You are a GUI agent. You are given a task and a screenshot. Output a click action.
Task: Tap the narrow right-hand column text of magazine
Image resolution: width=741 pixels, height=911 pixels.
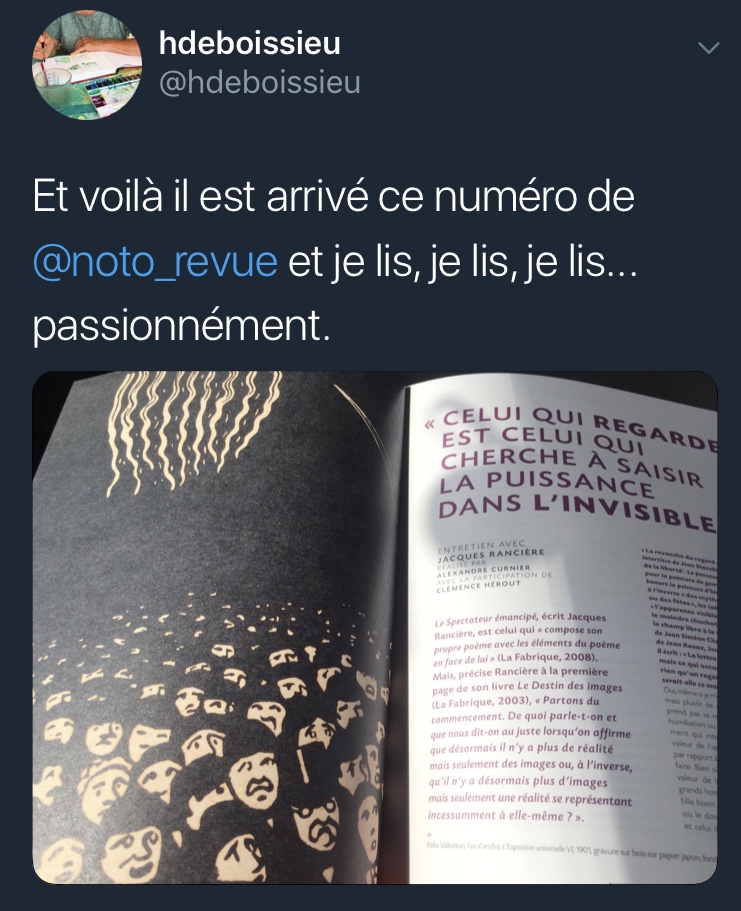680,691
